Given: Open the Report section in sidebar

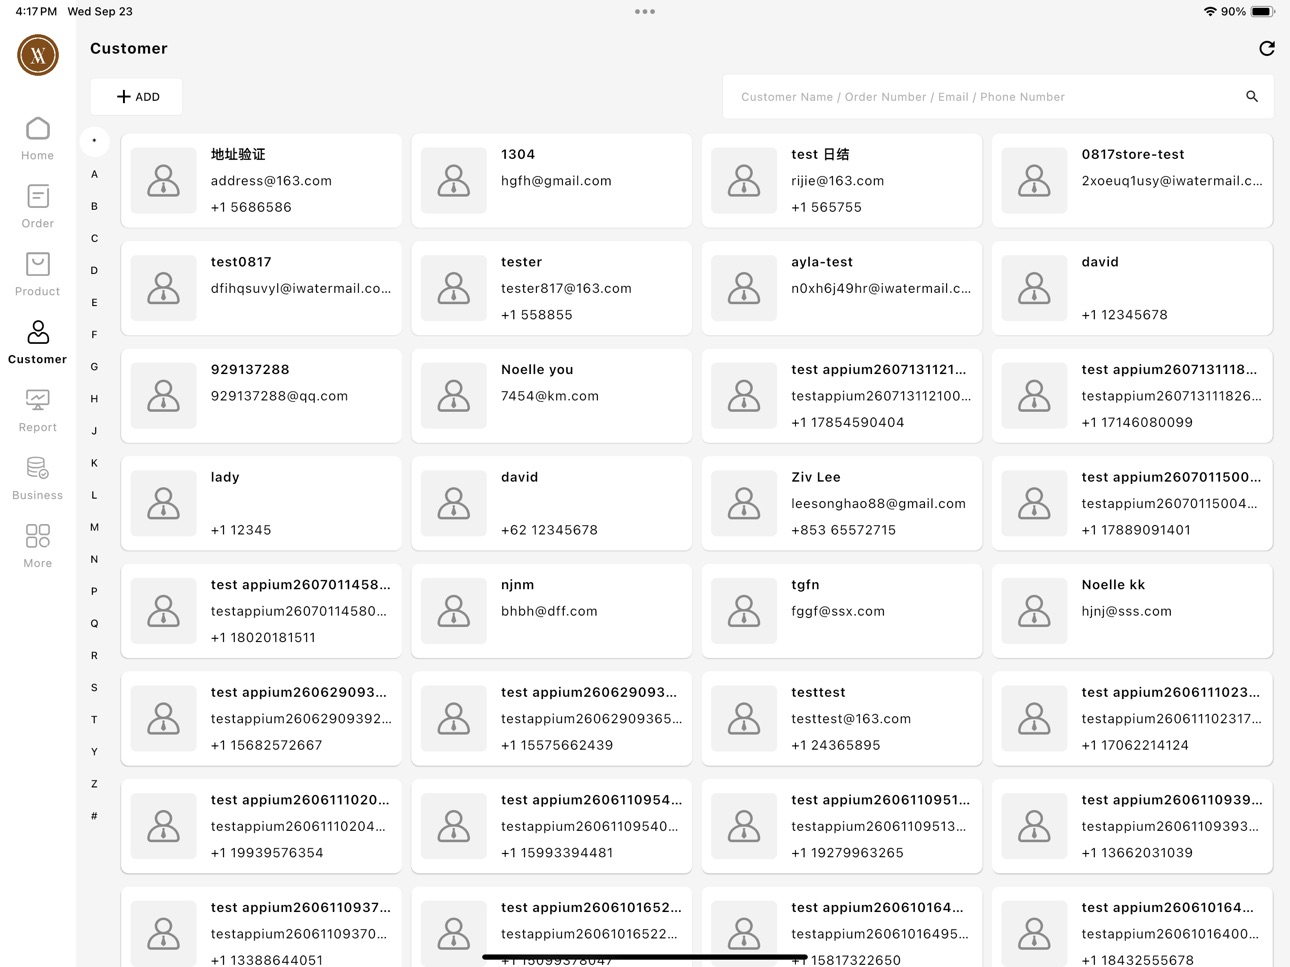Looking at the screenshot, I should (38, 411).
